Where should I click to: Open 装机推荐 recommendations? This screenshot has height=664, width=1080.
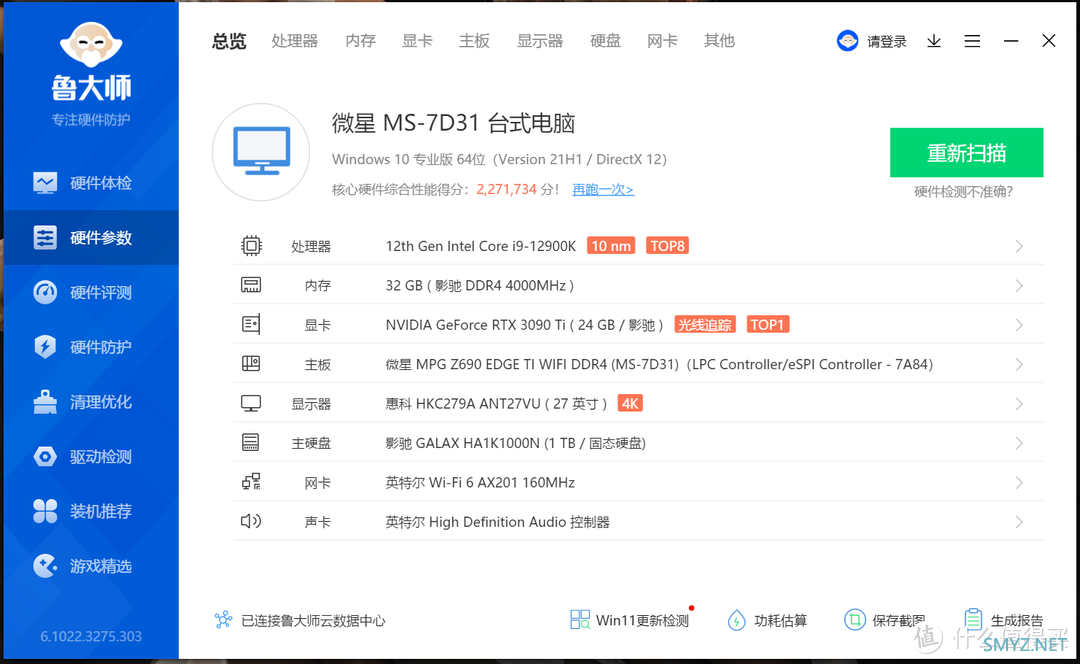tap(91, 511)
